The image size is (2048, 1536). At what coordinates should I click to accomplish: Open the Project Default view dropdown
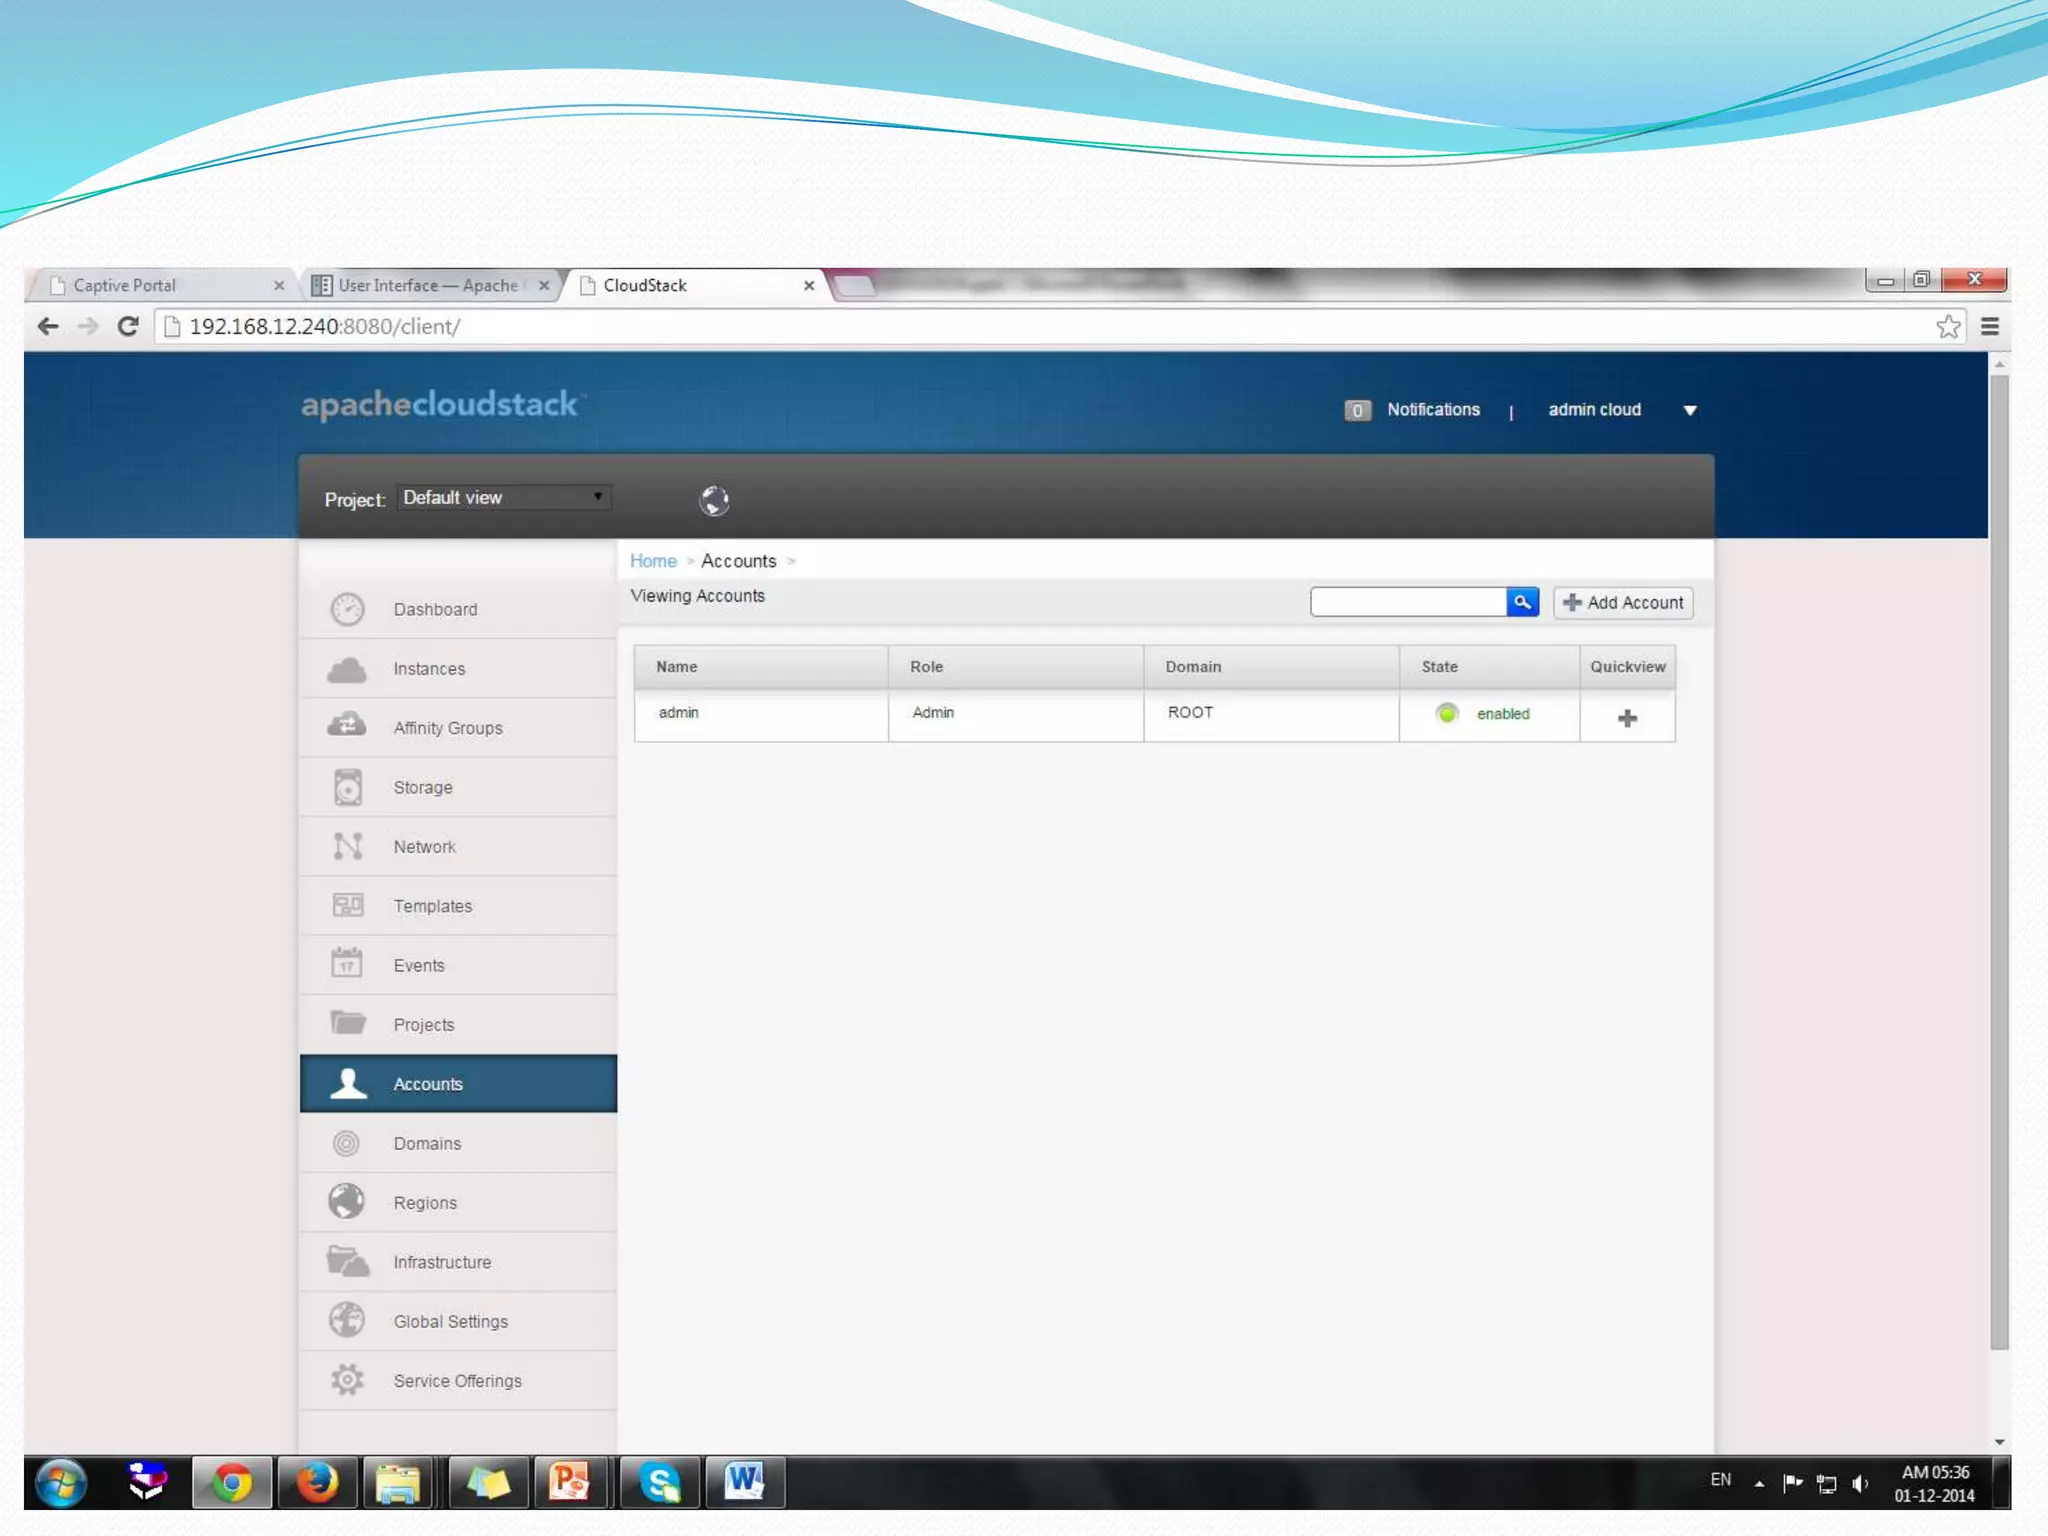(x=504, y=498)
